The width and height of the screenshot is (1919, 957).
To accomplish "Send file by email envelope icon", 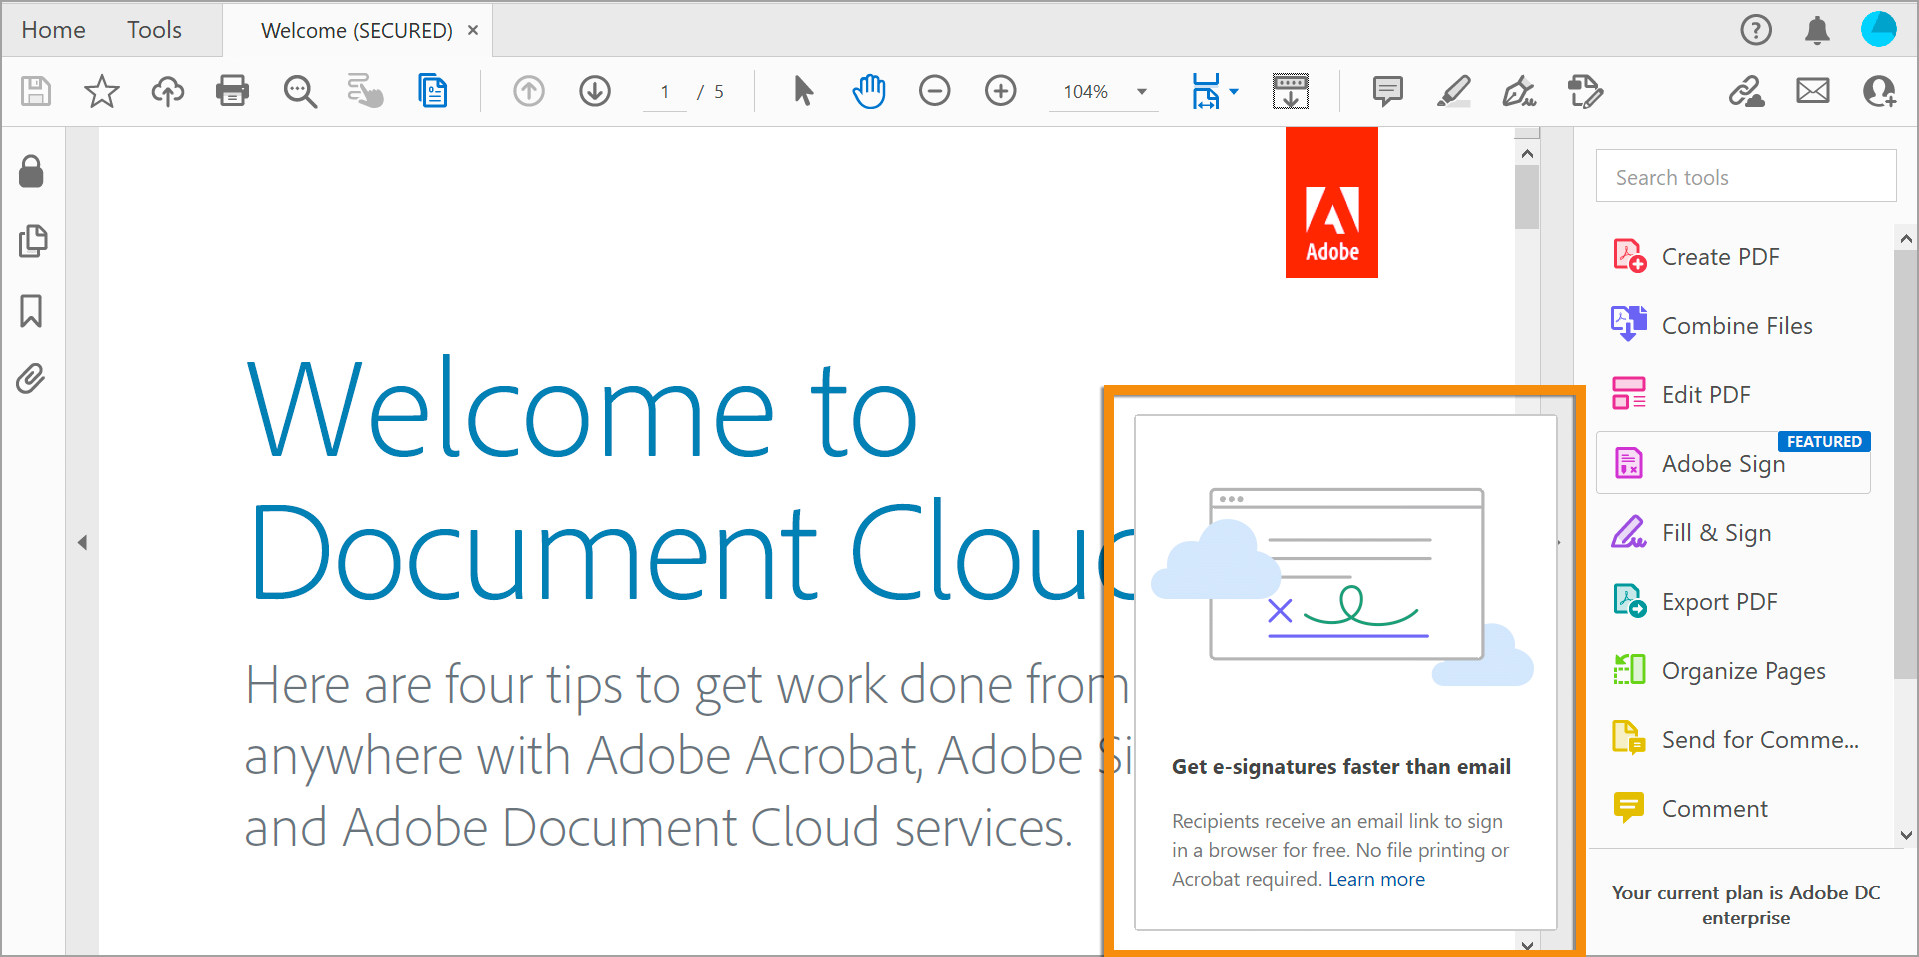I will [x=1812, y=91].
